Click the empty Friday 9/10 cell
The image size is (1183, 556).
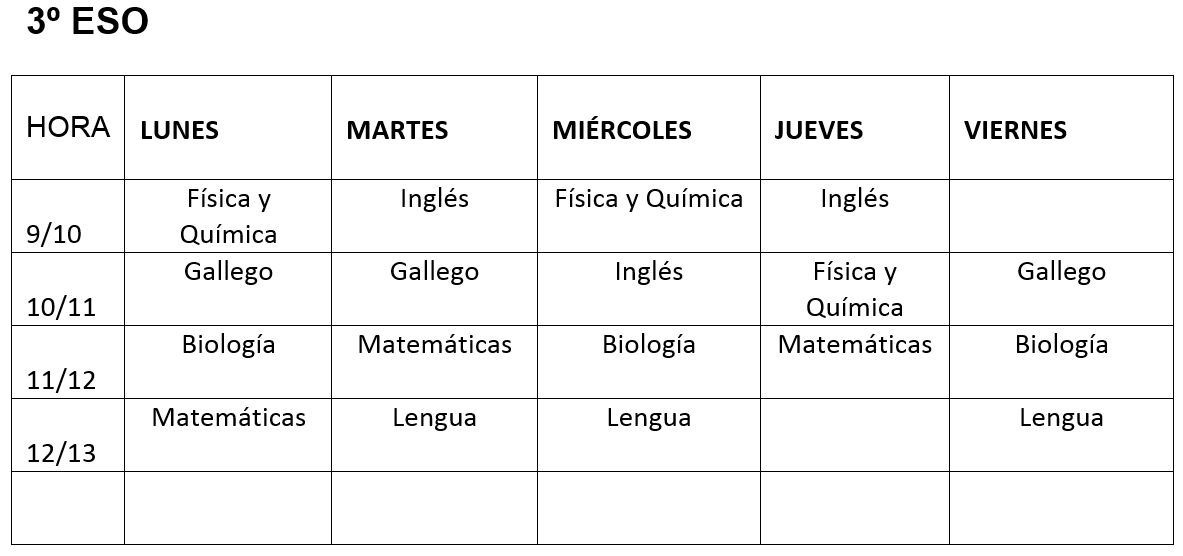[x=1062, y=216]
